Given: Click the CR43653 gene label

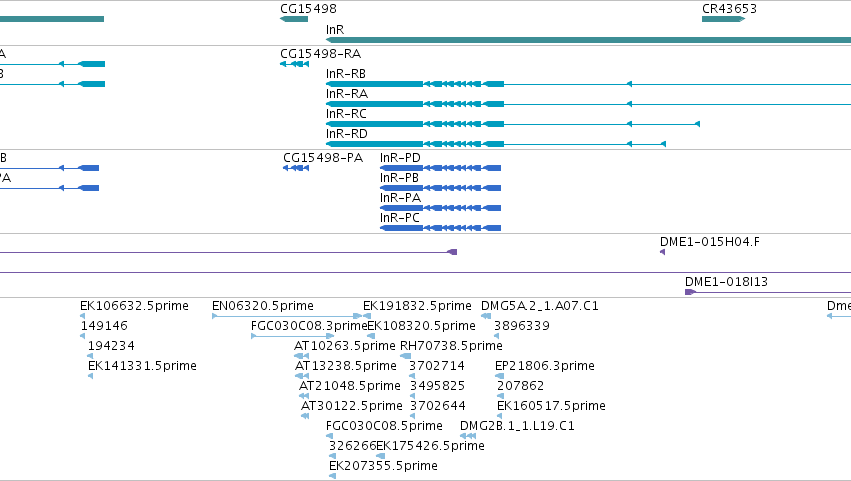Looking at the screenshot, I should point(729,9).
